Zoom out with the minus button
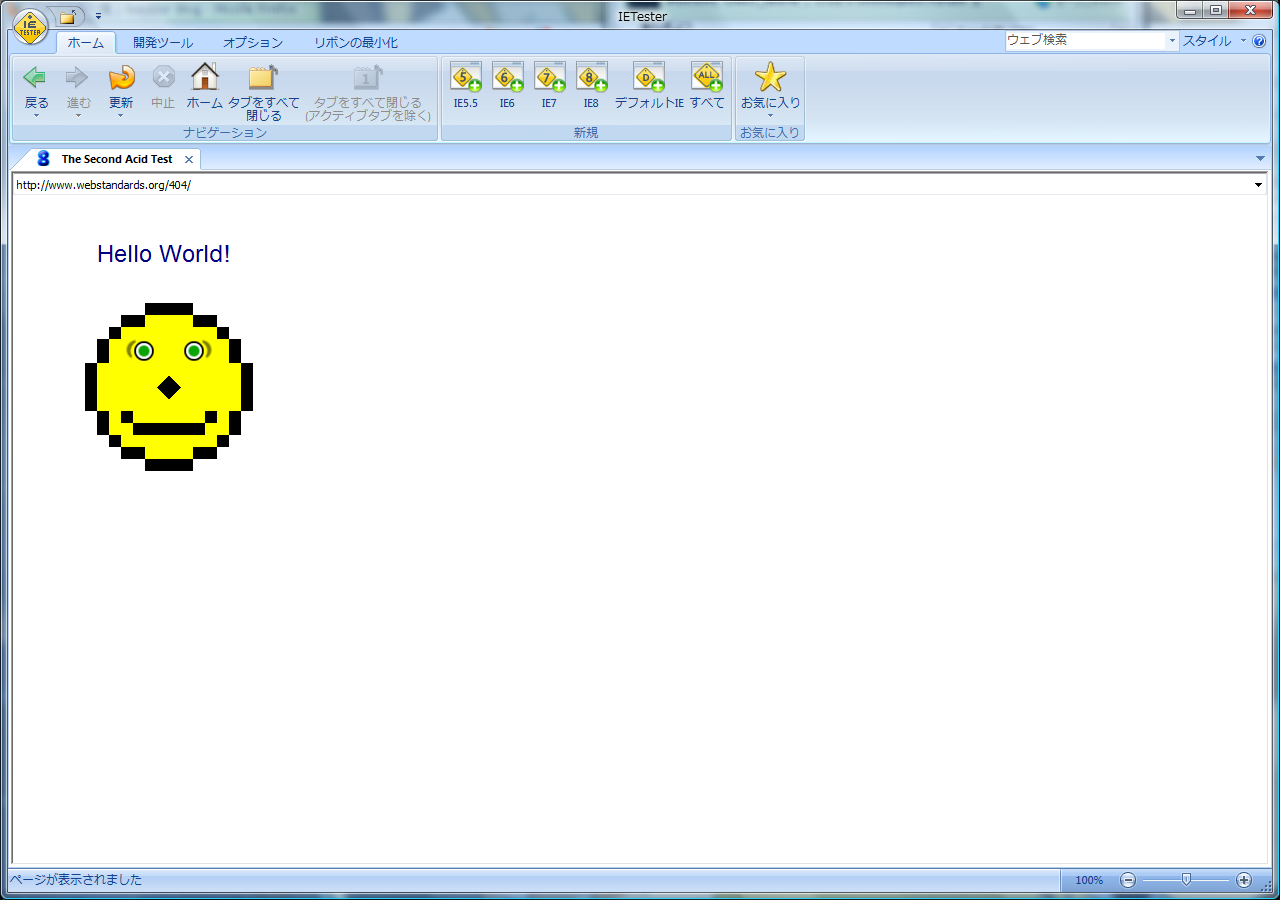 pos(1128,880)
